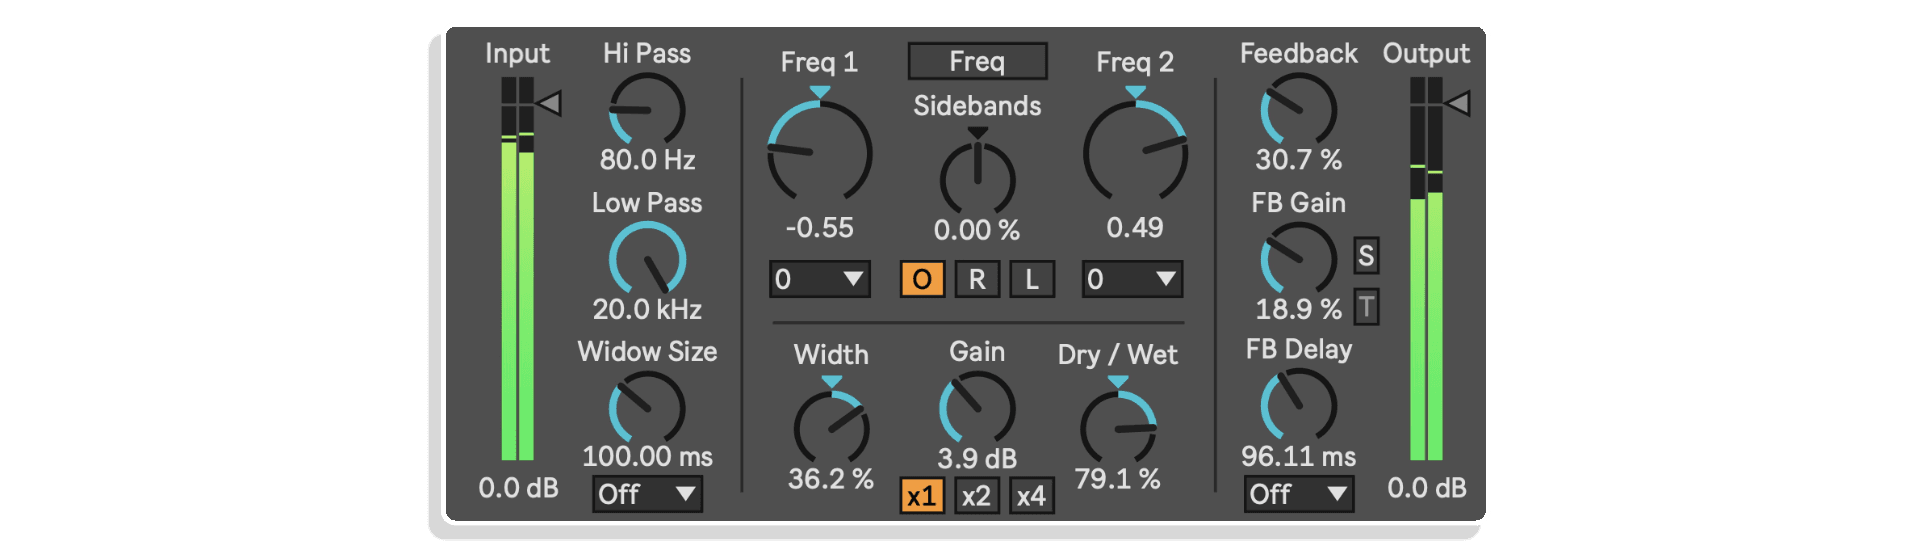Click the Feedback knob
Screen dimensions: 1920x551
pos(1298,110)
